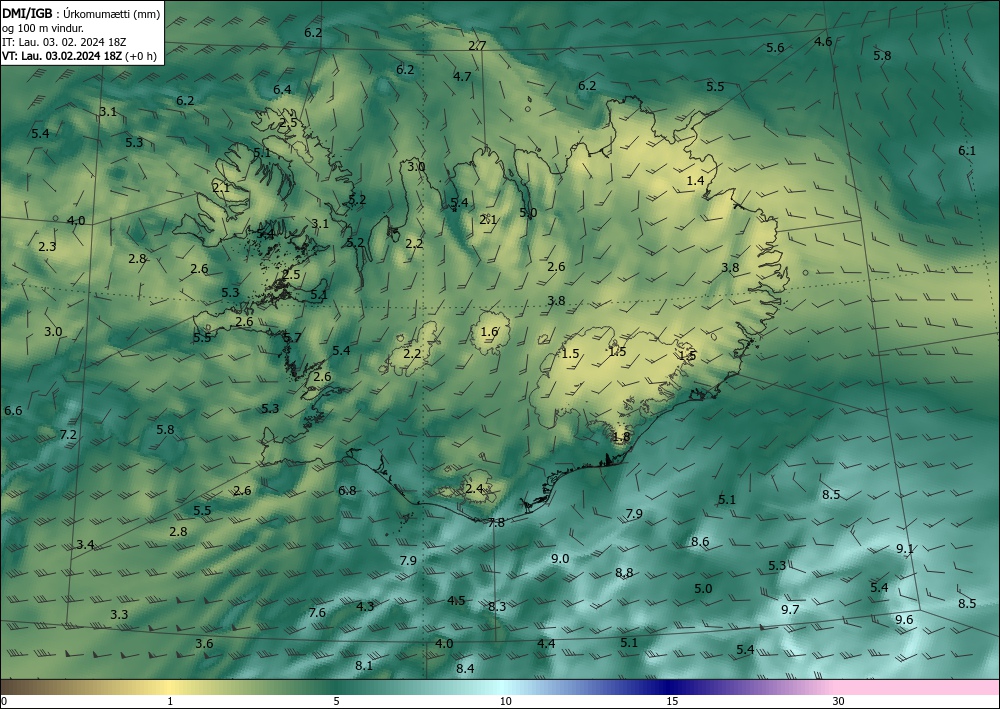This screenshot has height=709, width=1000.
Task: Click the 6.8 value off Reykjanes
Action: pyautogui.click(x=347, y=490)
